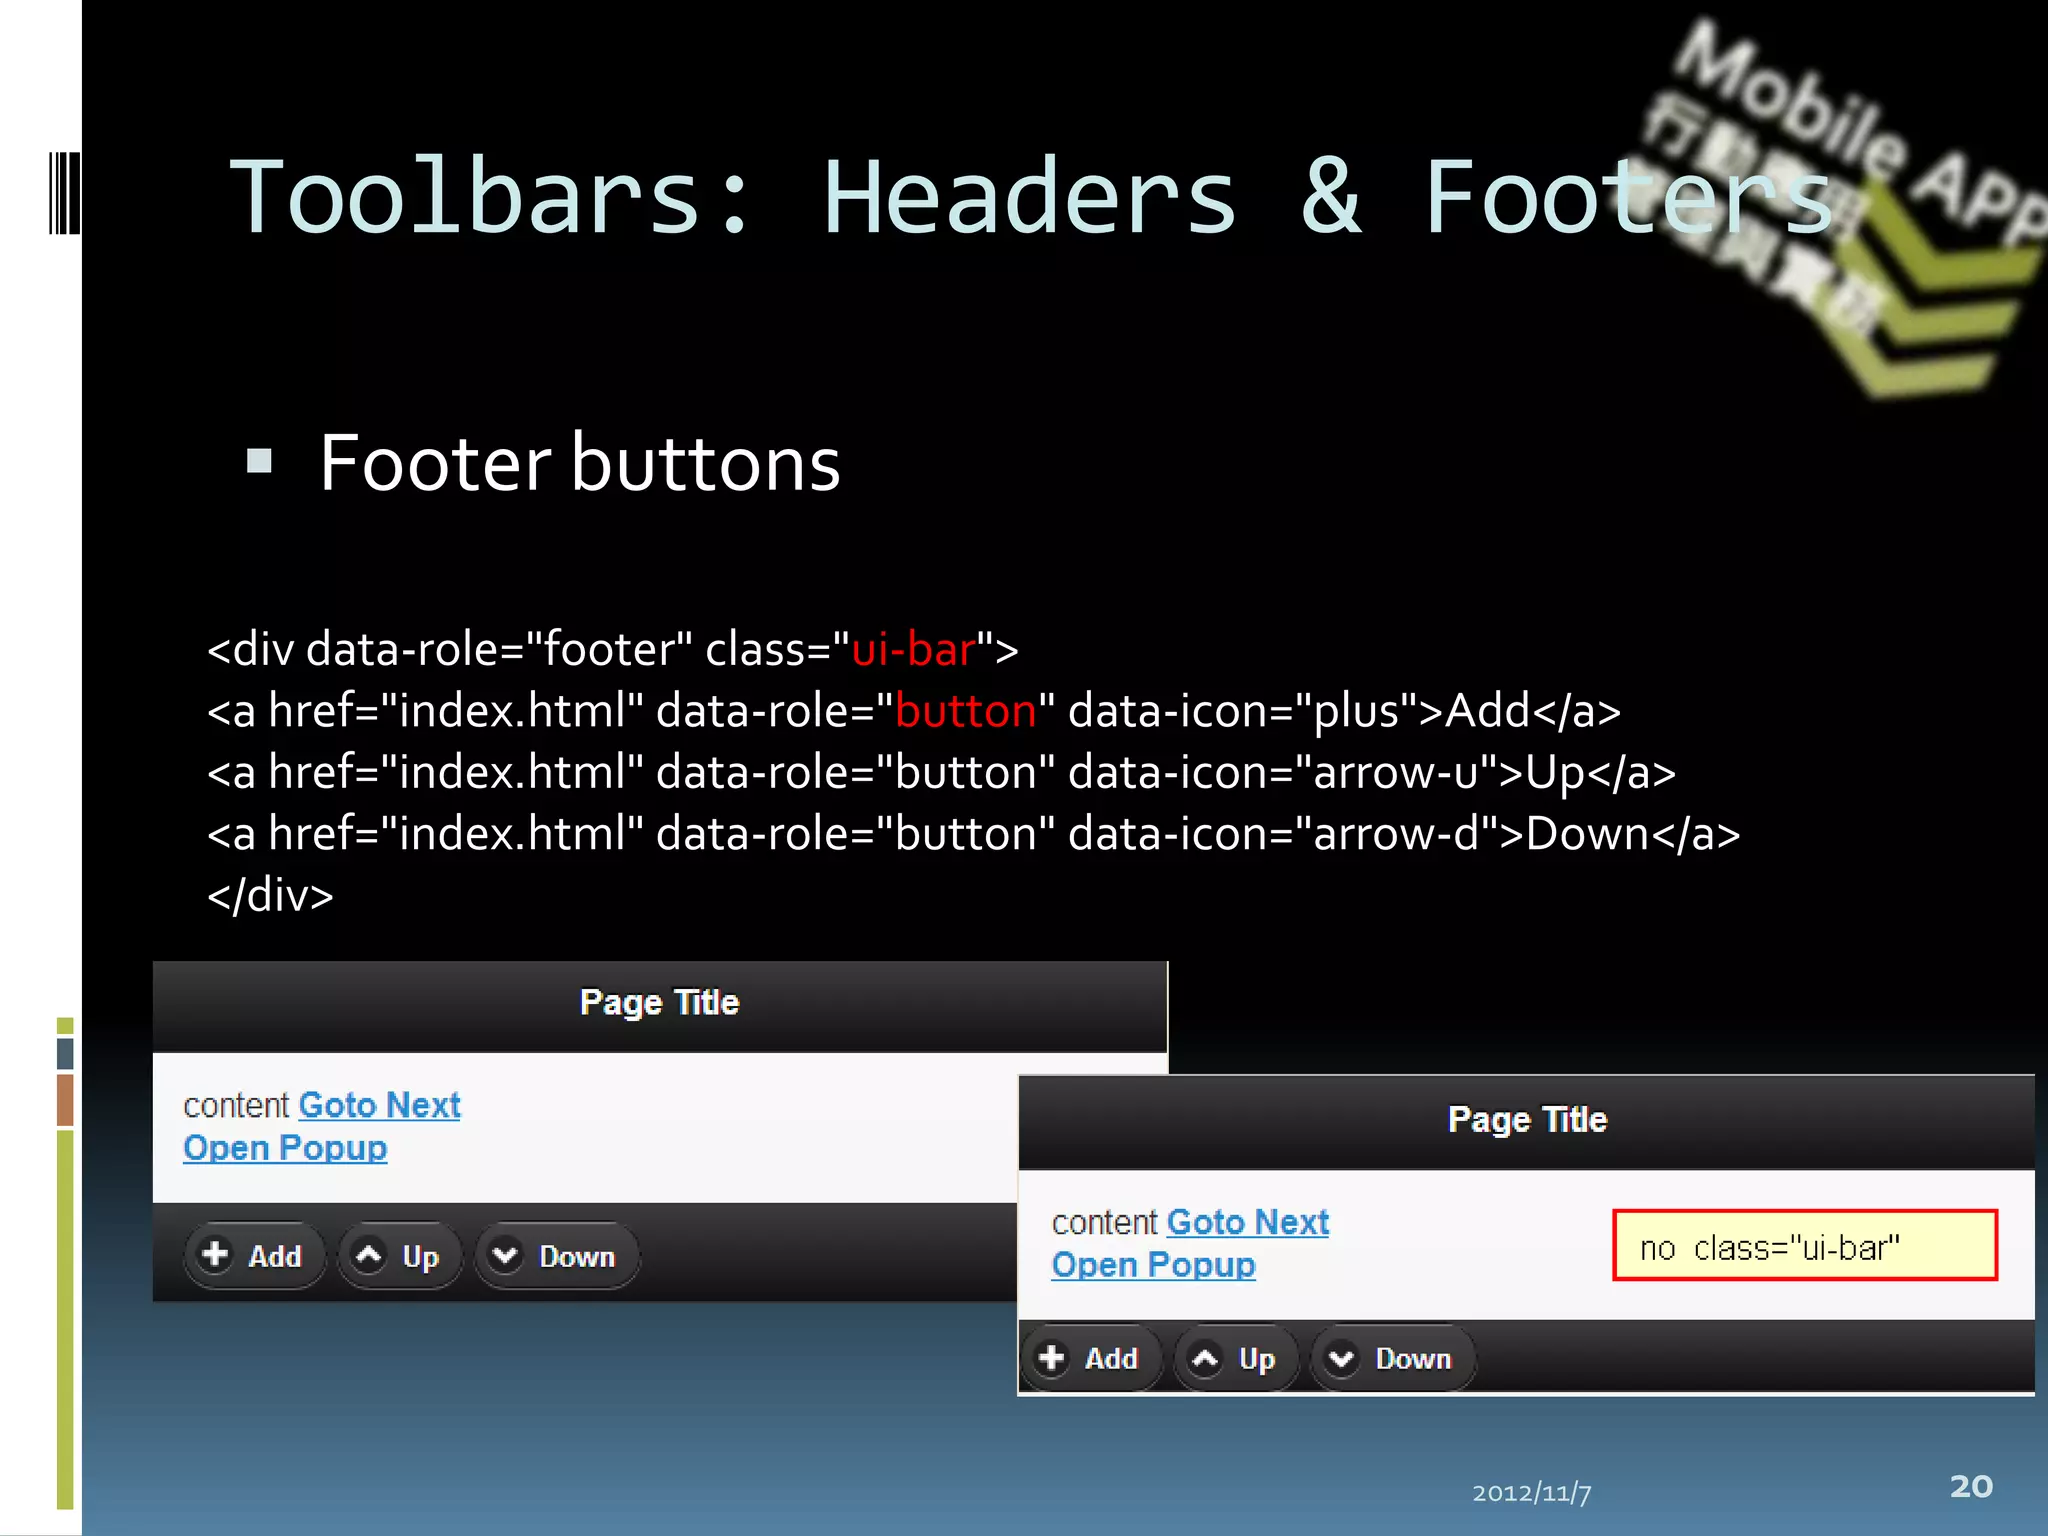Click the Down button in right footer
This screenshot has height=1536, width=2048.
1393,1358
